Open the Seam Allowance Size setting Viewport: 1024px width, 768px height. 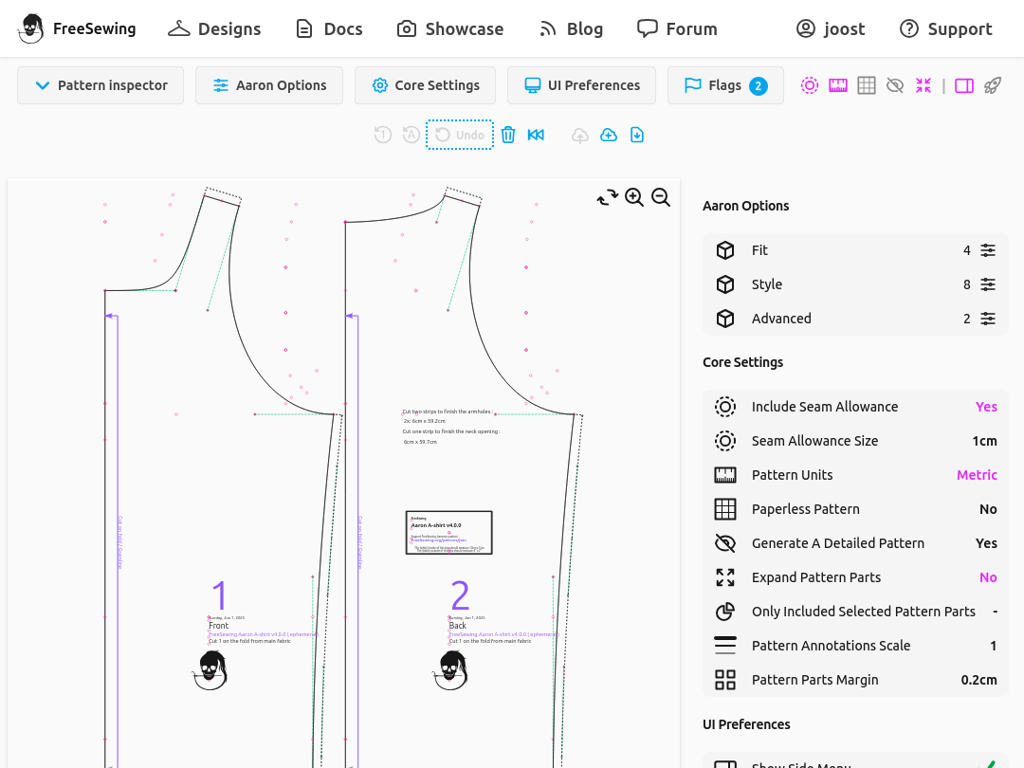click(855, 441)
